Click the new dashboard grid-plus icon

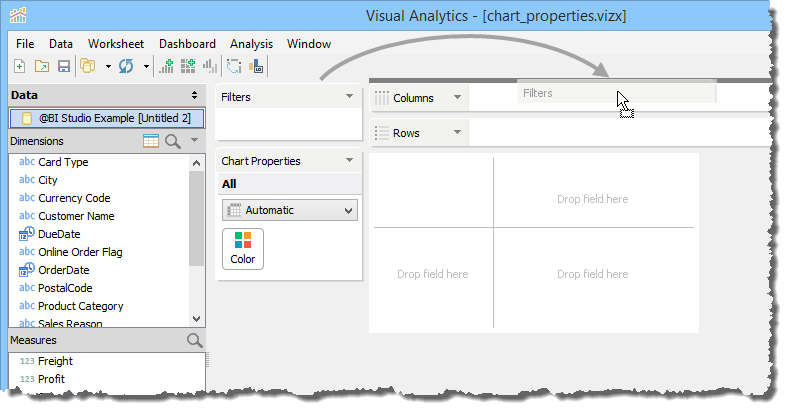tap(188, 67)
